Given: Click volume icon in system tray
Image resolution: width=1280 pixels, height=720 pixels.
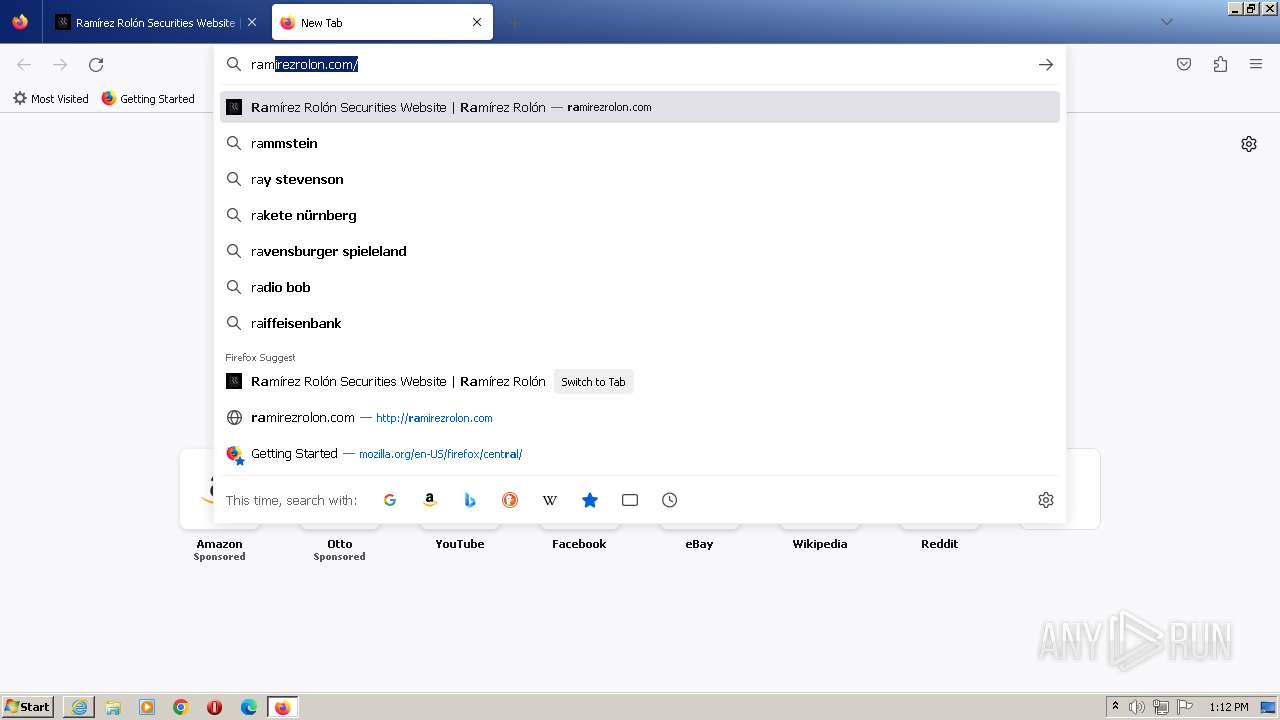Looking at the screenshot, I should (x=1137, y=707).
